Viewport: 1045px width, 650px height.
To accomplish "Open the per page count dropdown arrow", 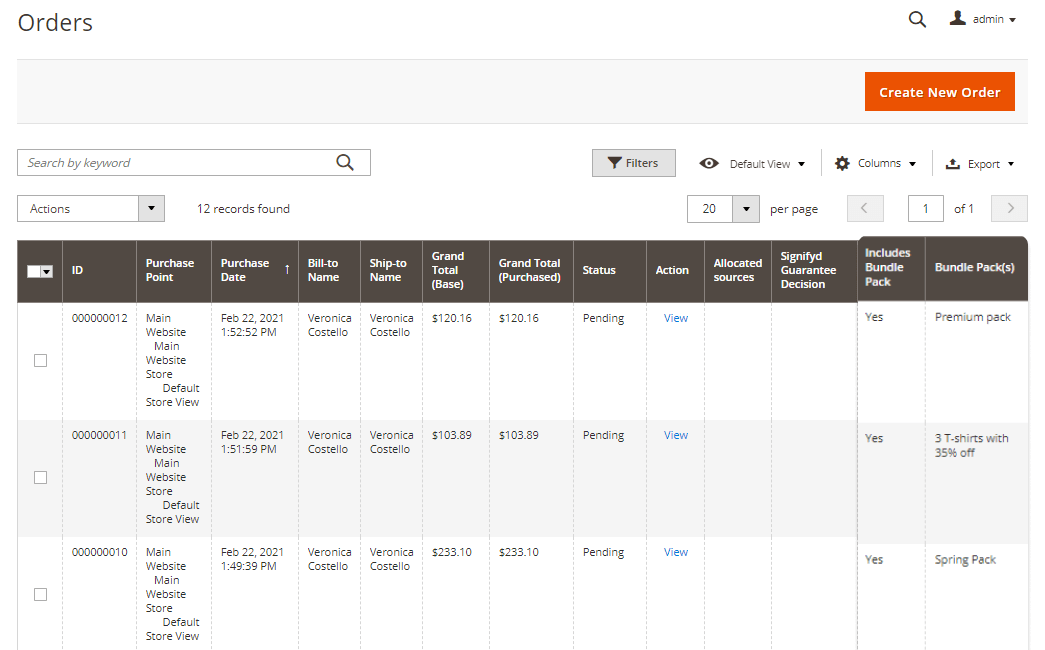I will (746, 209).
